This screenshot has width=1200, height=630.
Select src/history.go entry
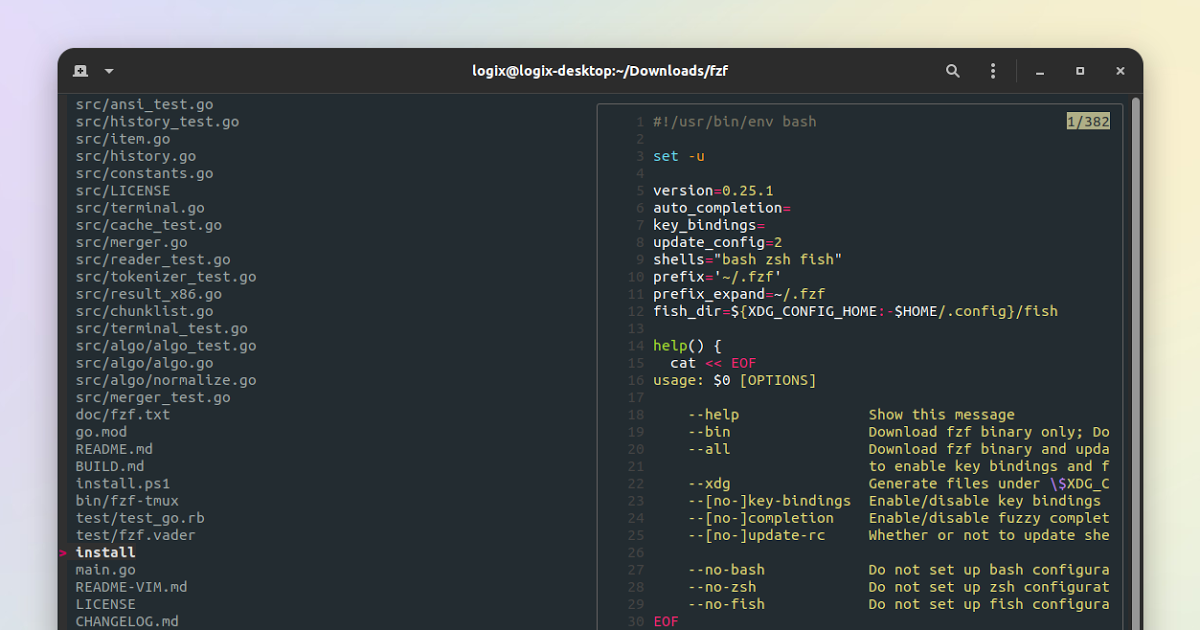[x=136, y=156]
